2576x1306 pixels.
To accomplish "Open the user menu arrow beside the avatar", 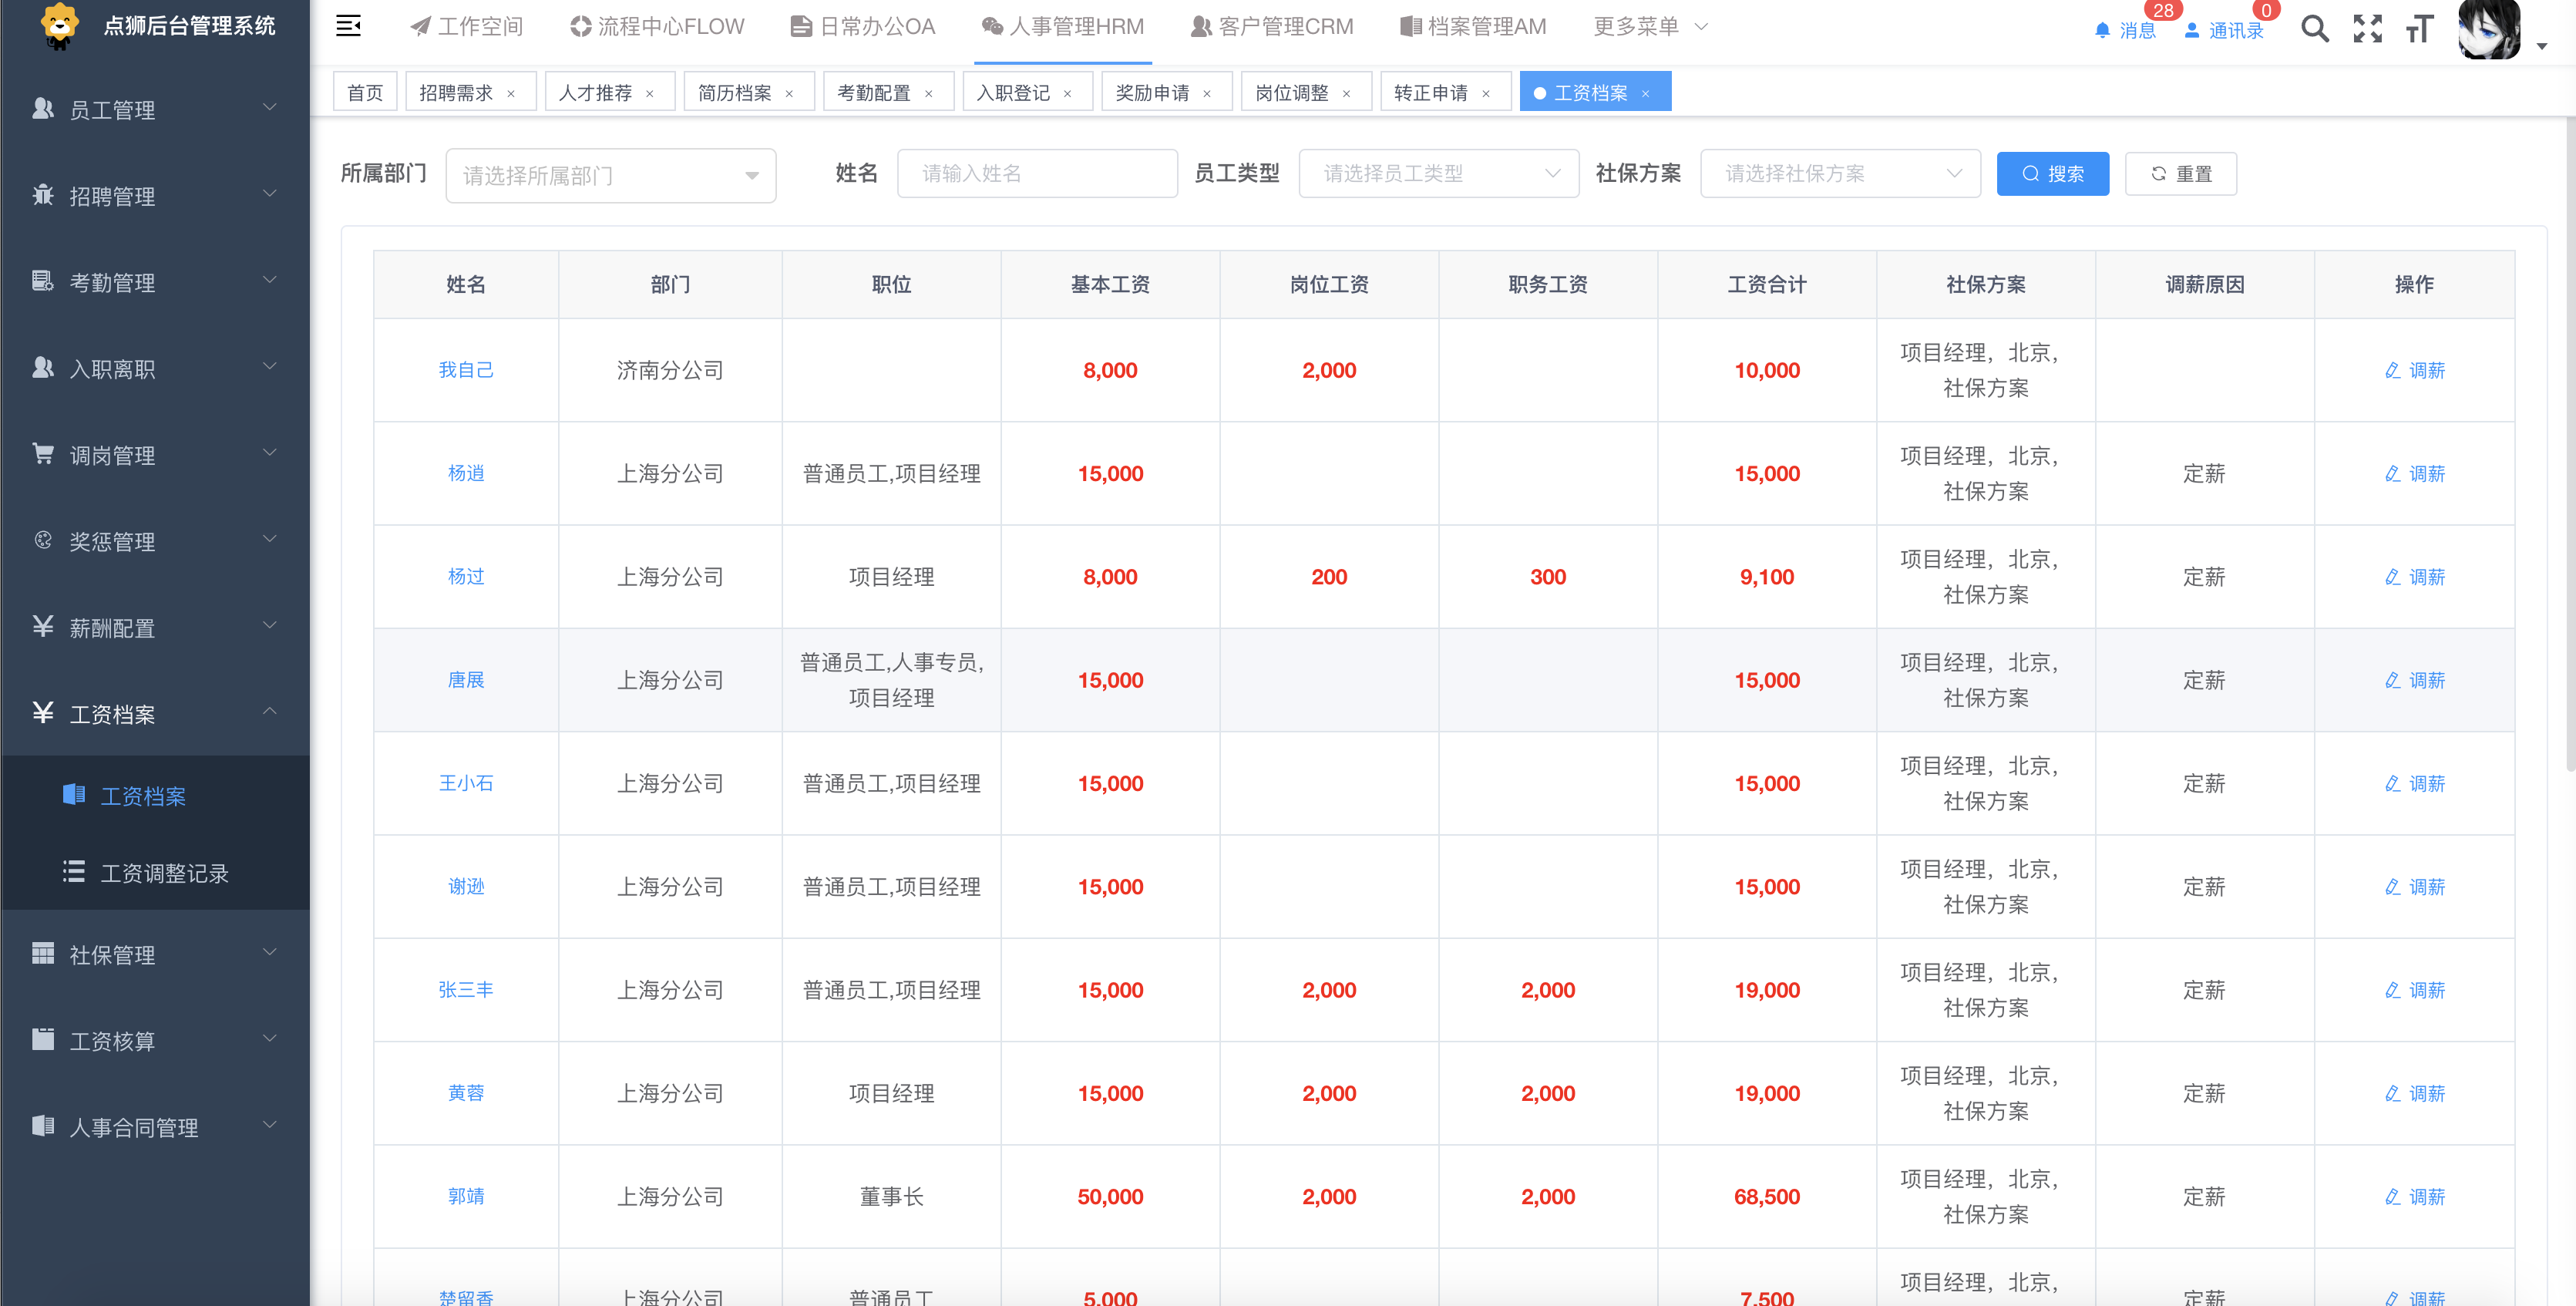I will click(x=2541, y=46).
